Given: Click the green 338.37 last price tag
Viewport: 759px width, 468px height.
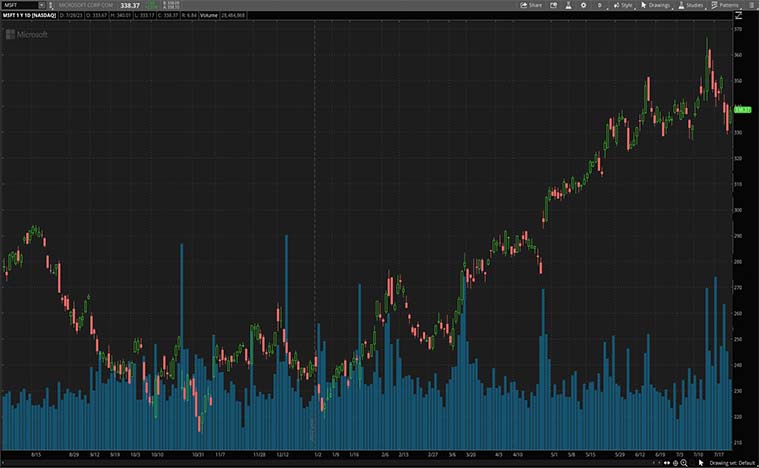Looking at the screenshot, I should point(743,110).
